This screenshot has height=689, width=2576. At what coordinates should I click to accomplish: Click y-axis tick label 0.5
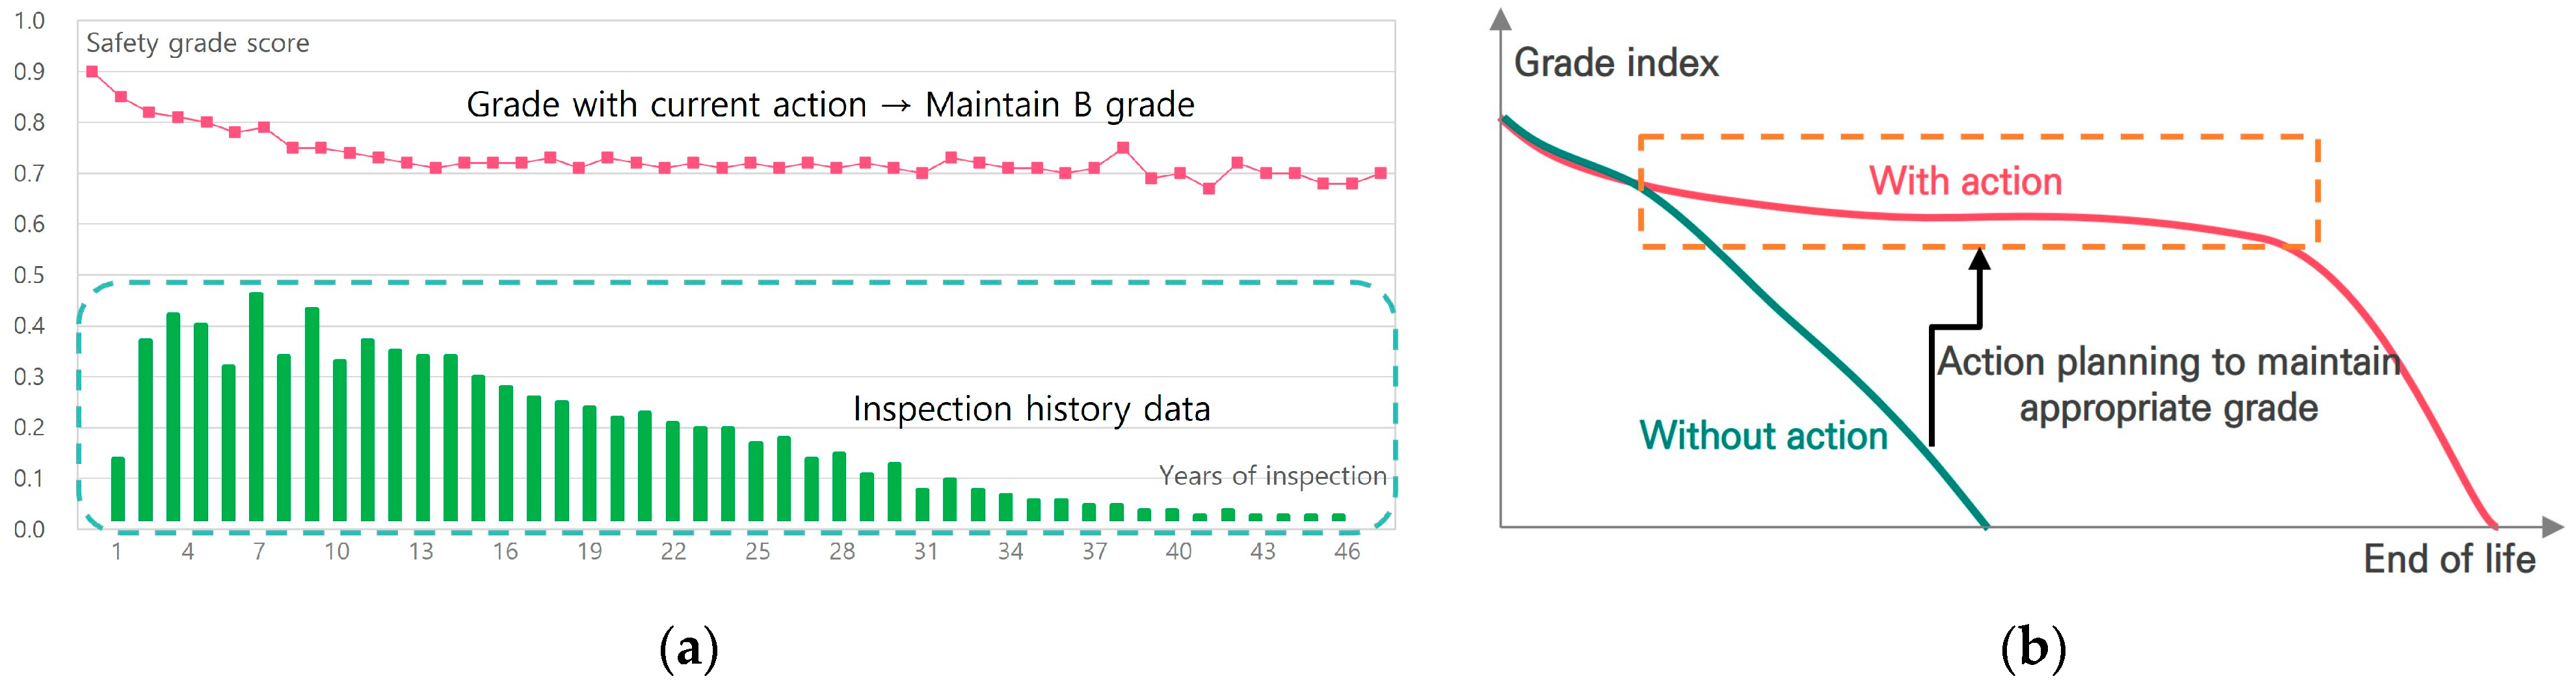[x=29, y=275]
